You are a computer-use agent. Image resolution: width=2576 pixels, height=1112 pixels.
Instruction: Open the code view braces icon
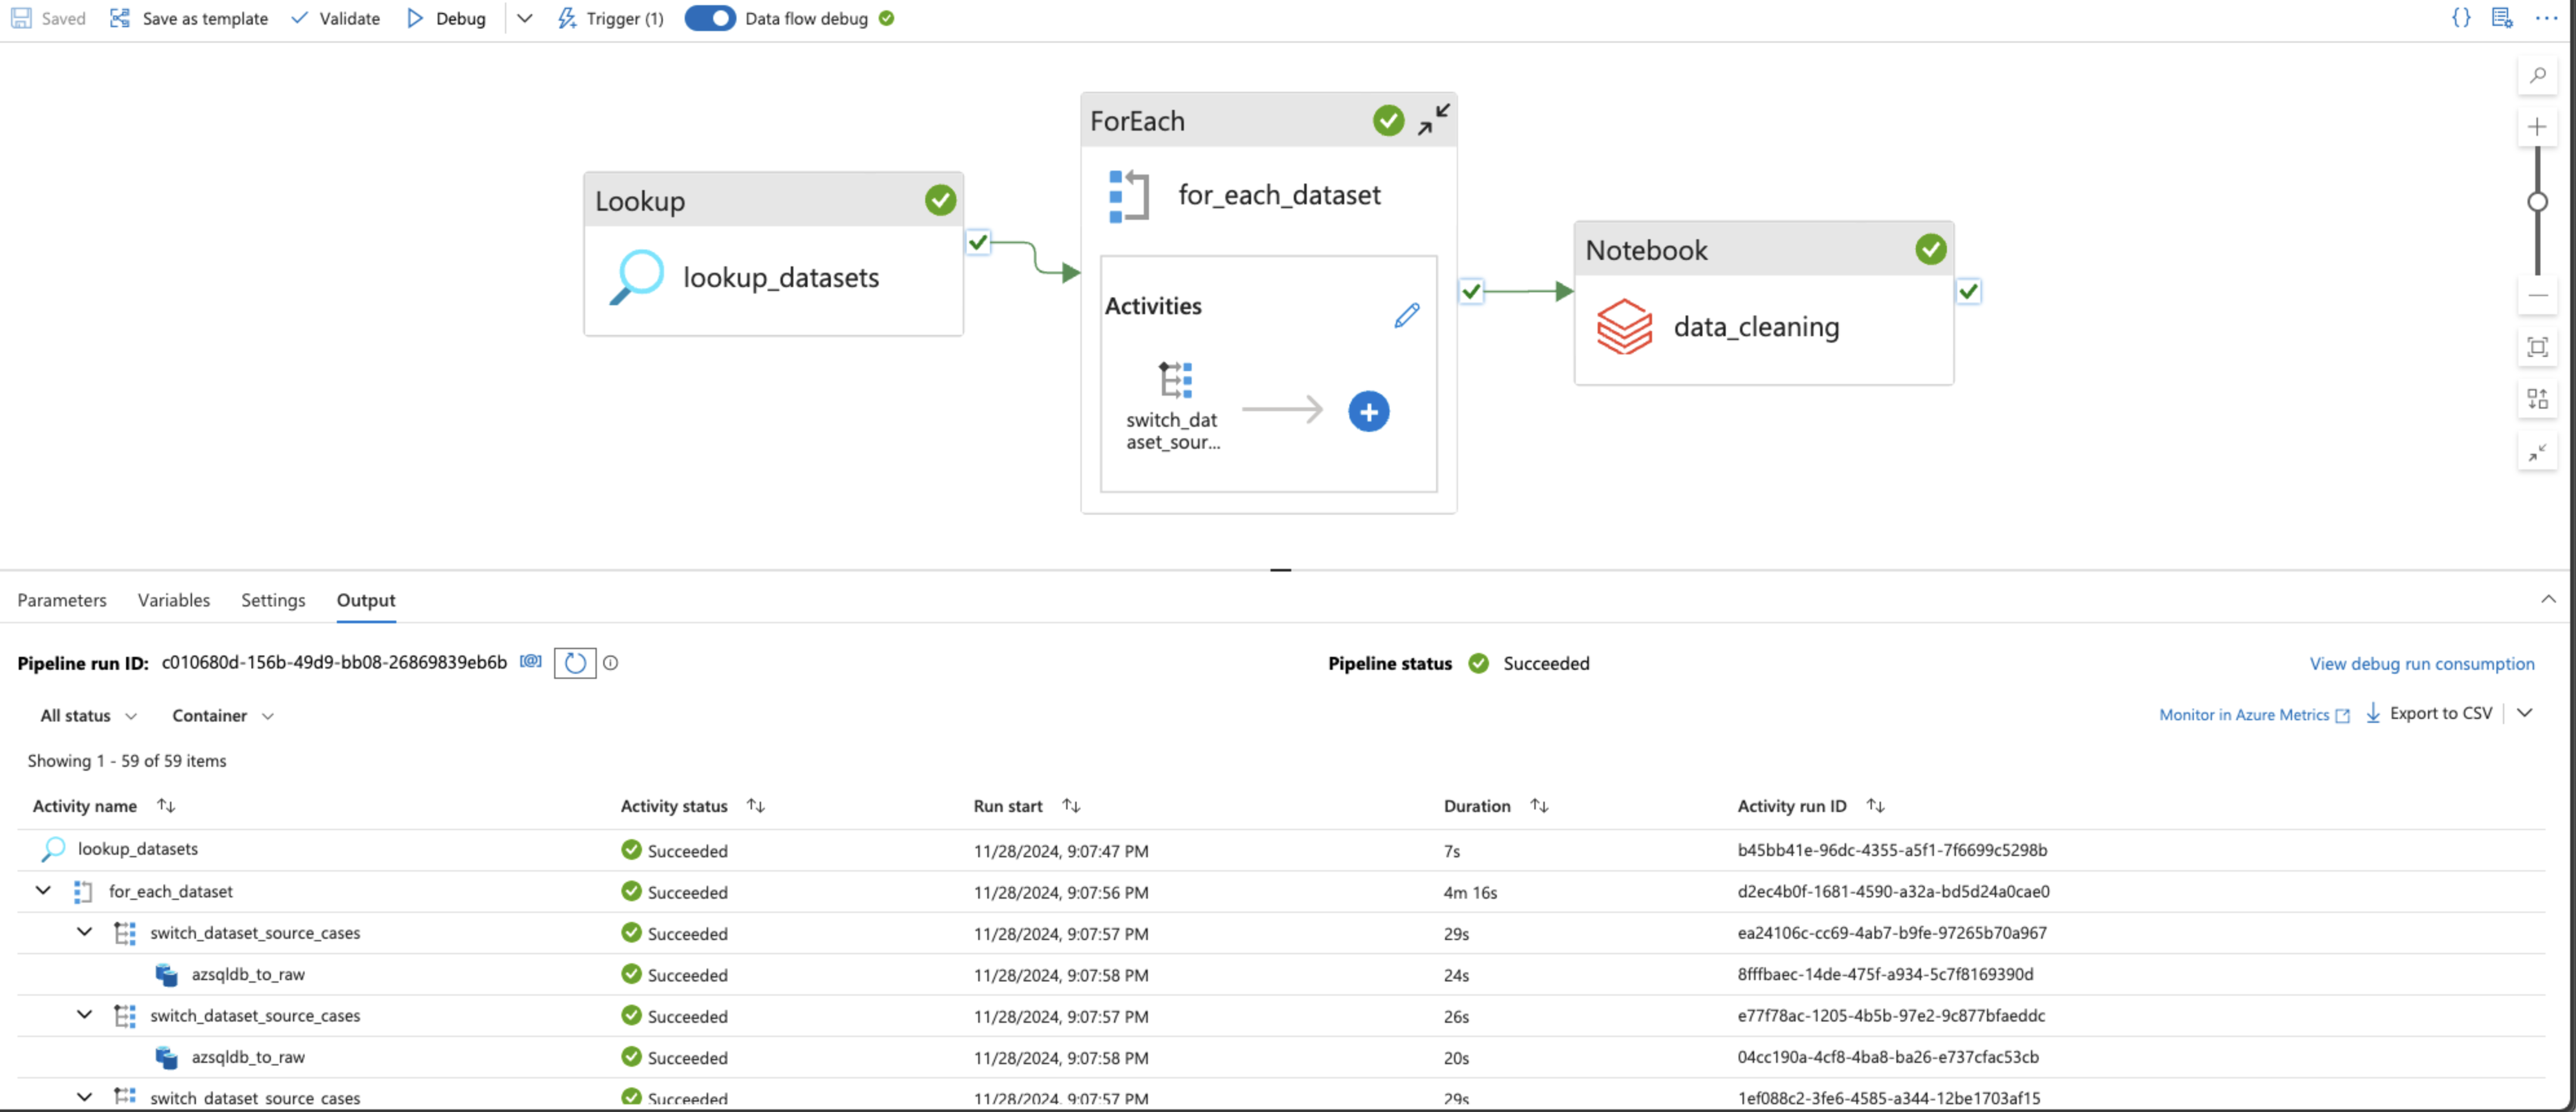[x=2460, y=18]
